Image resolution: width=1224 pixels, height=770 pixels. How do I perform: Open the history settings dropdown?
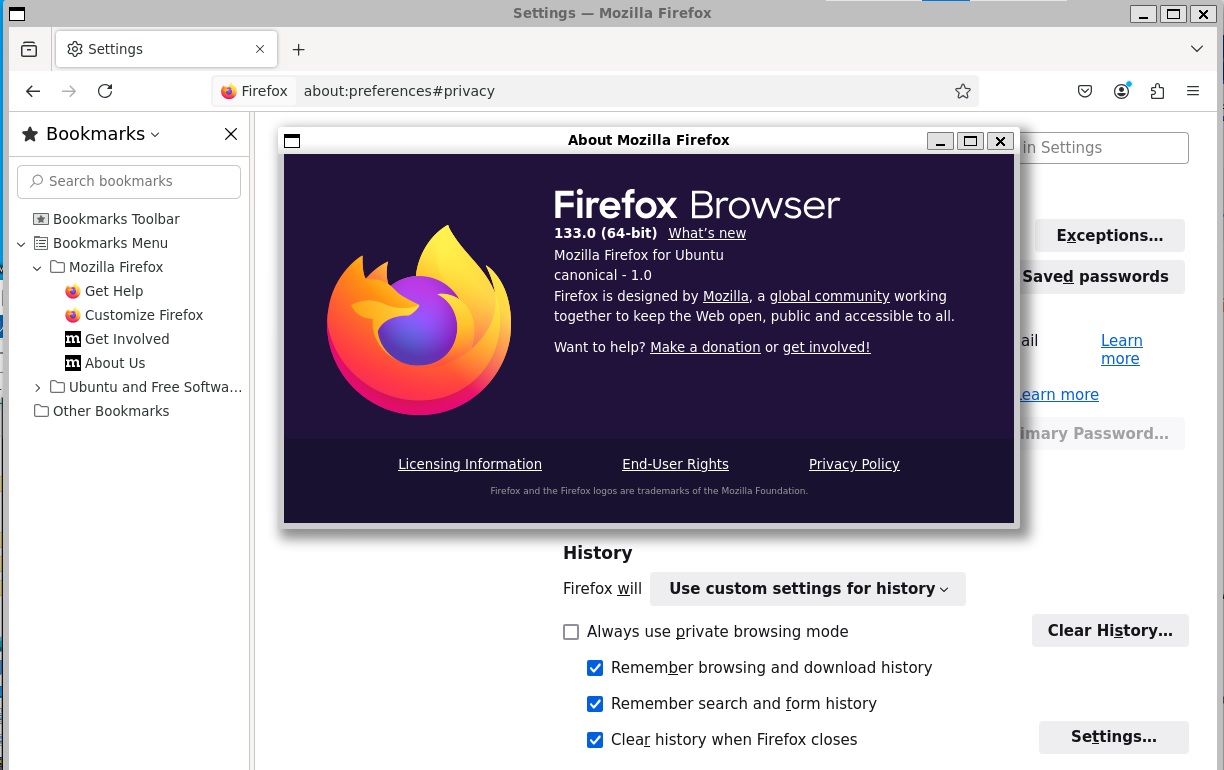click(x=807, y=589)
